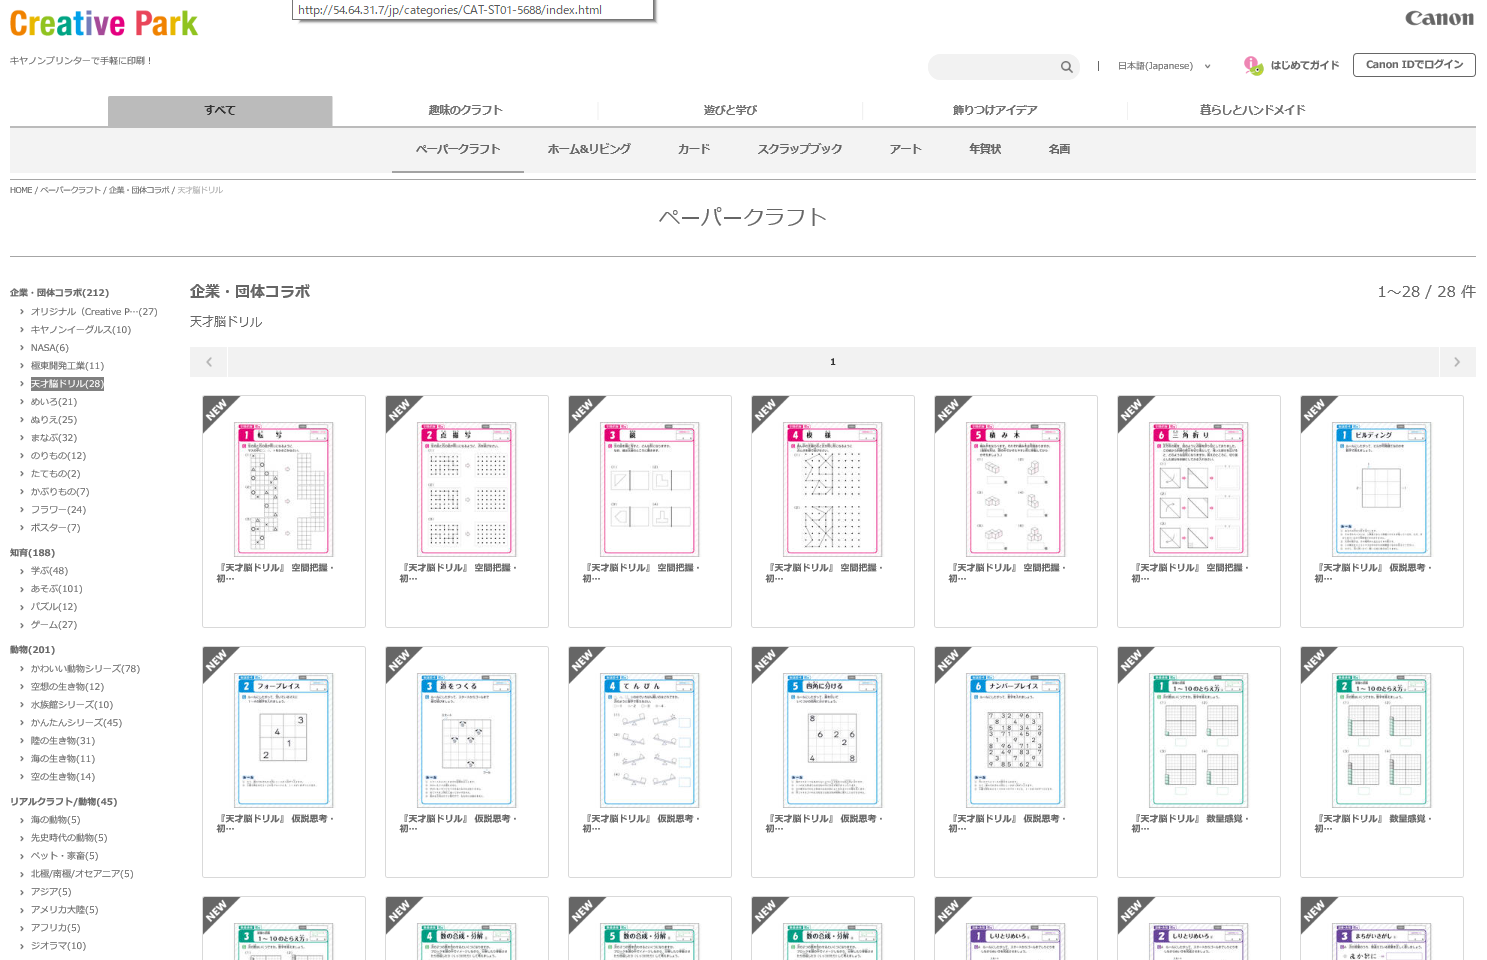Select the 趣味のクラフト tab
The width and height of the screenshot is (1487, 960).
pyautogui.click(x=465, y=110)
